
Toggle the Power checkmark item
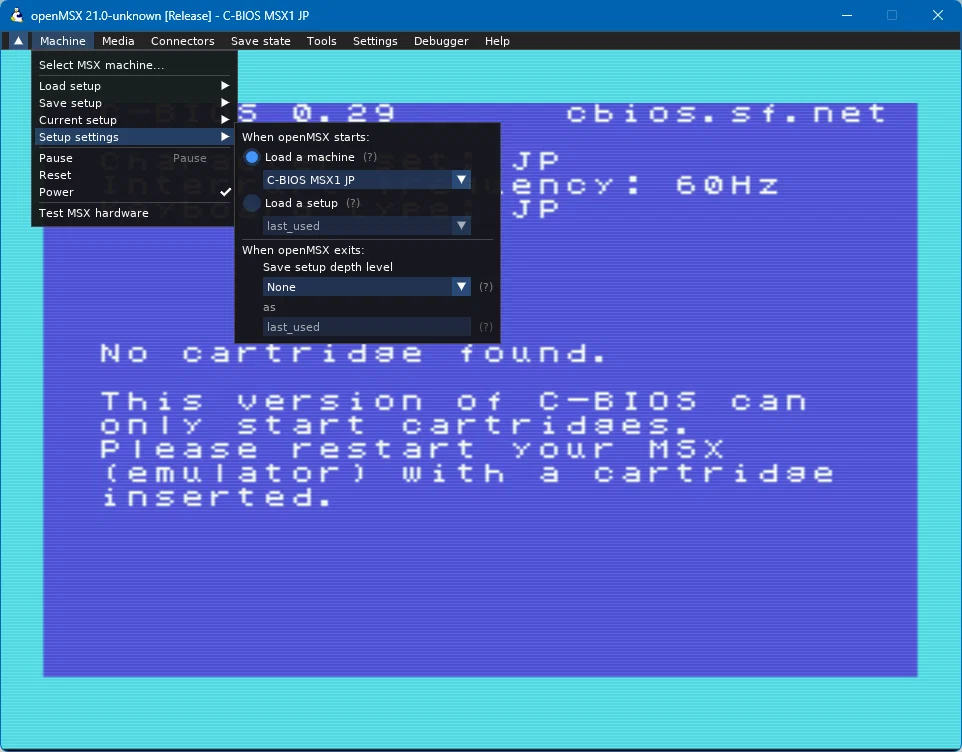click(x=134, y=192)
